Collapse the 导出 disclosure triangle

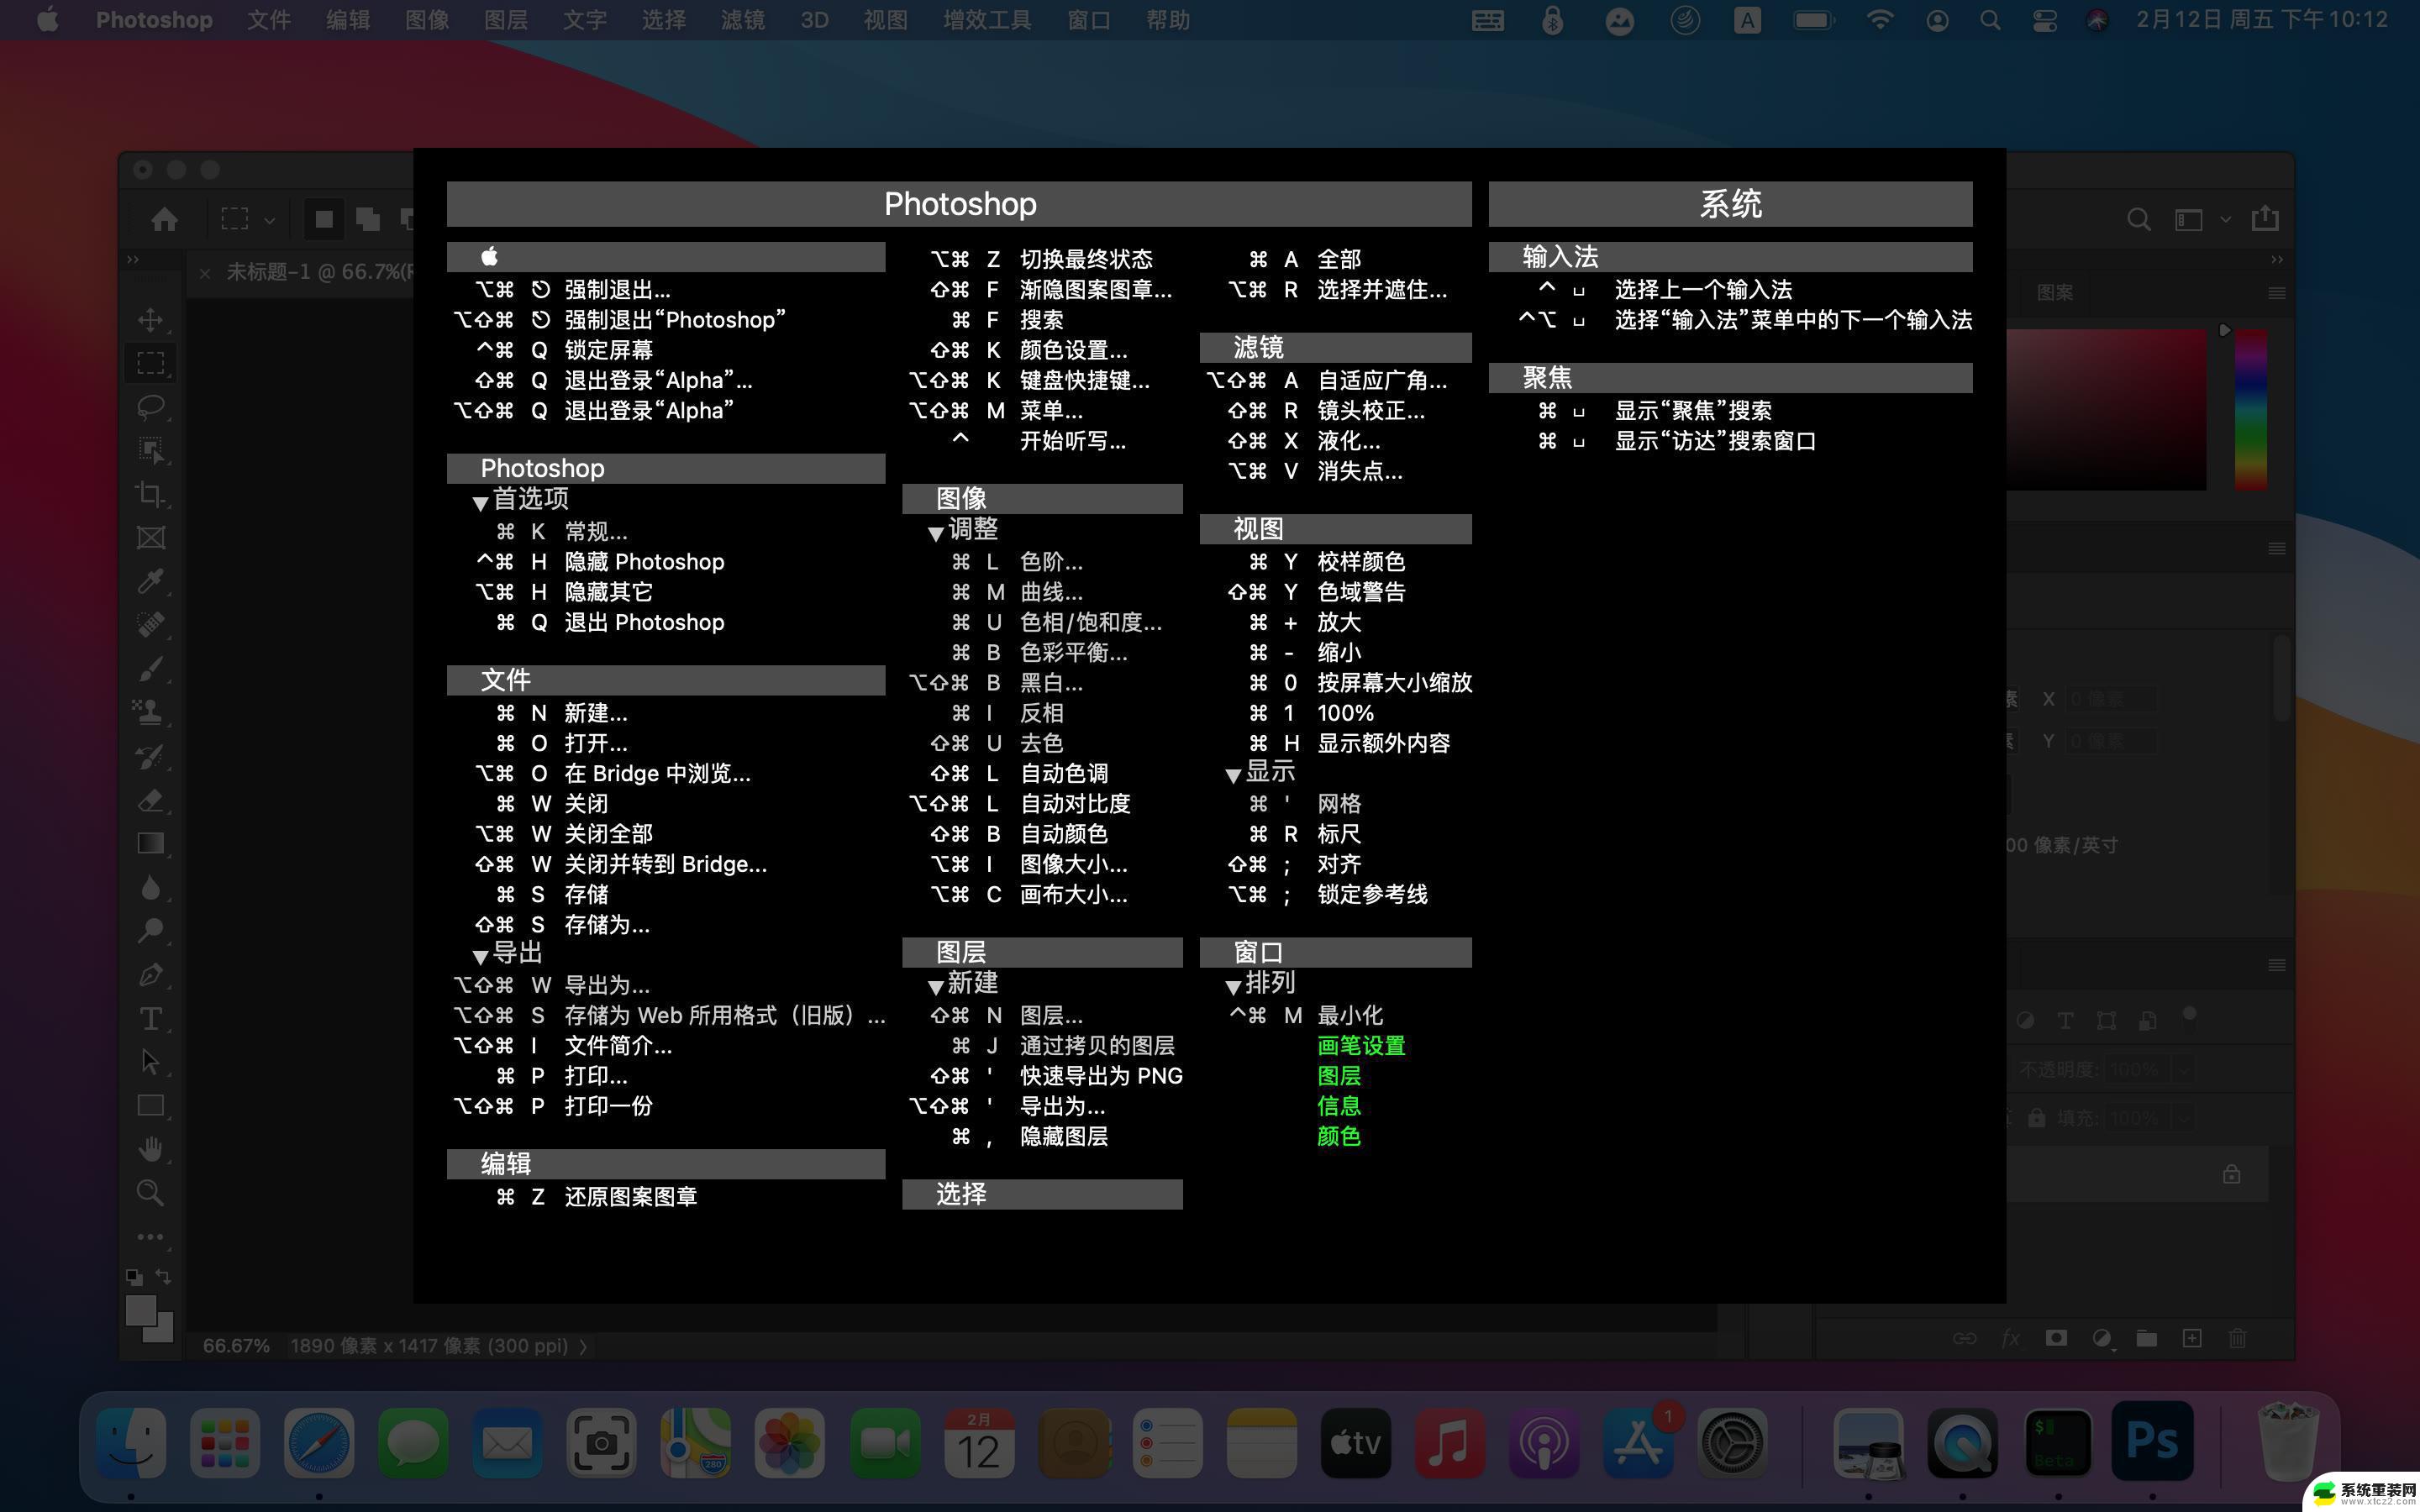[x=480, y=957]
